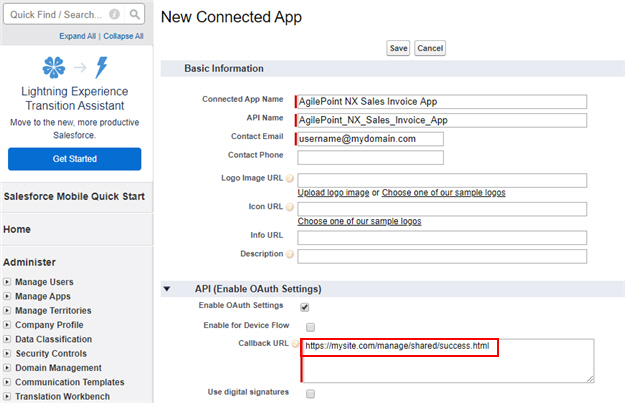
Task: Click Upload logo image link
Action: tap(333, 193)
